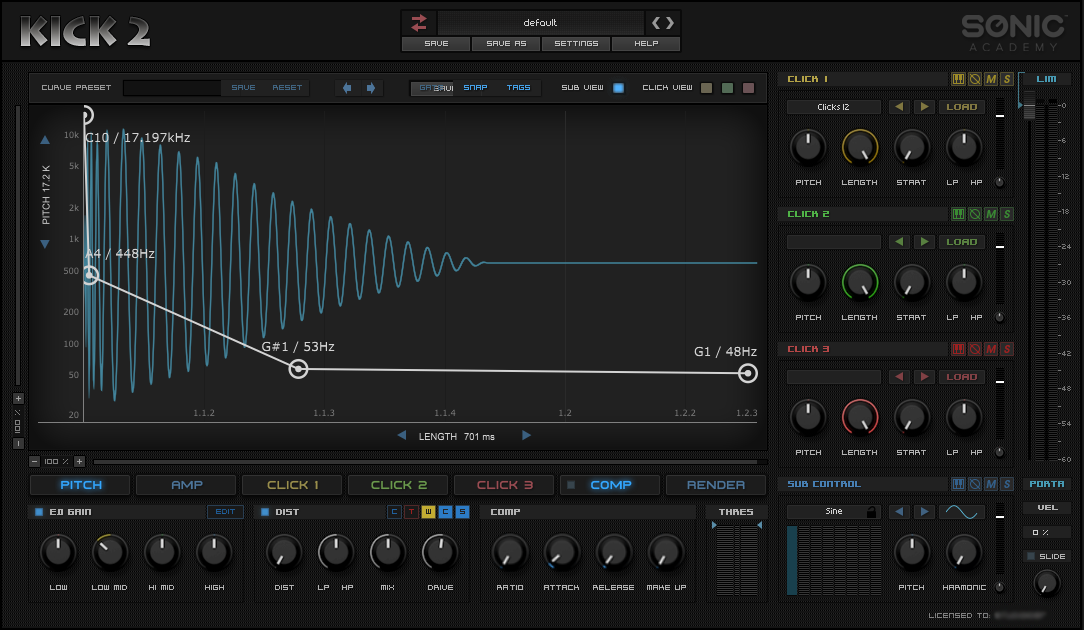Open the CLICK 3 tab
The image size is (1084, 630).
pyautogui.click(x=505, y=485)
